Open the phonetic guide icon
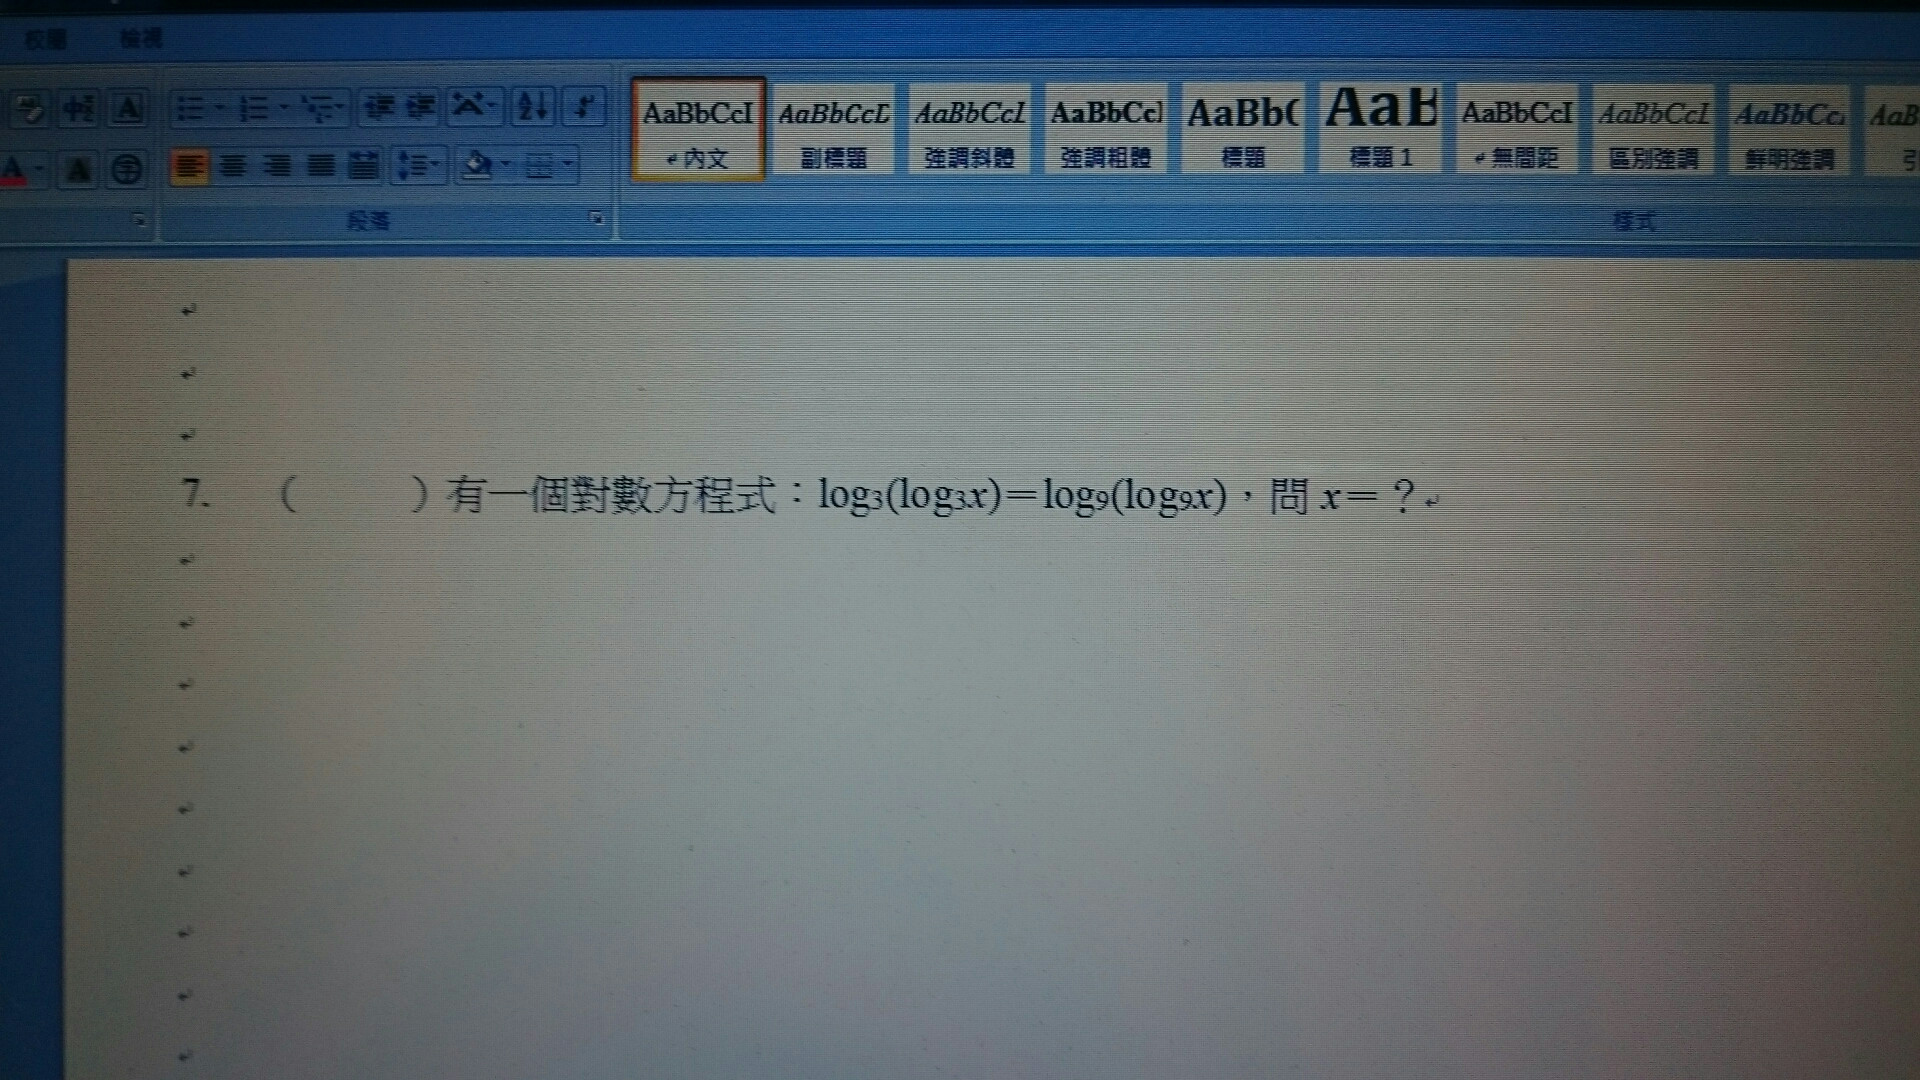The height and width of the screenshot is (1080, 1920). click(x=78, y=108)
